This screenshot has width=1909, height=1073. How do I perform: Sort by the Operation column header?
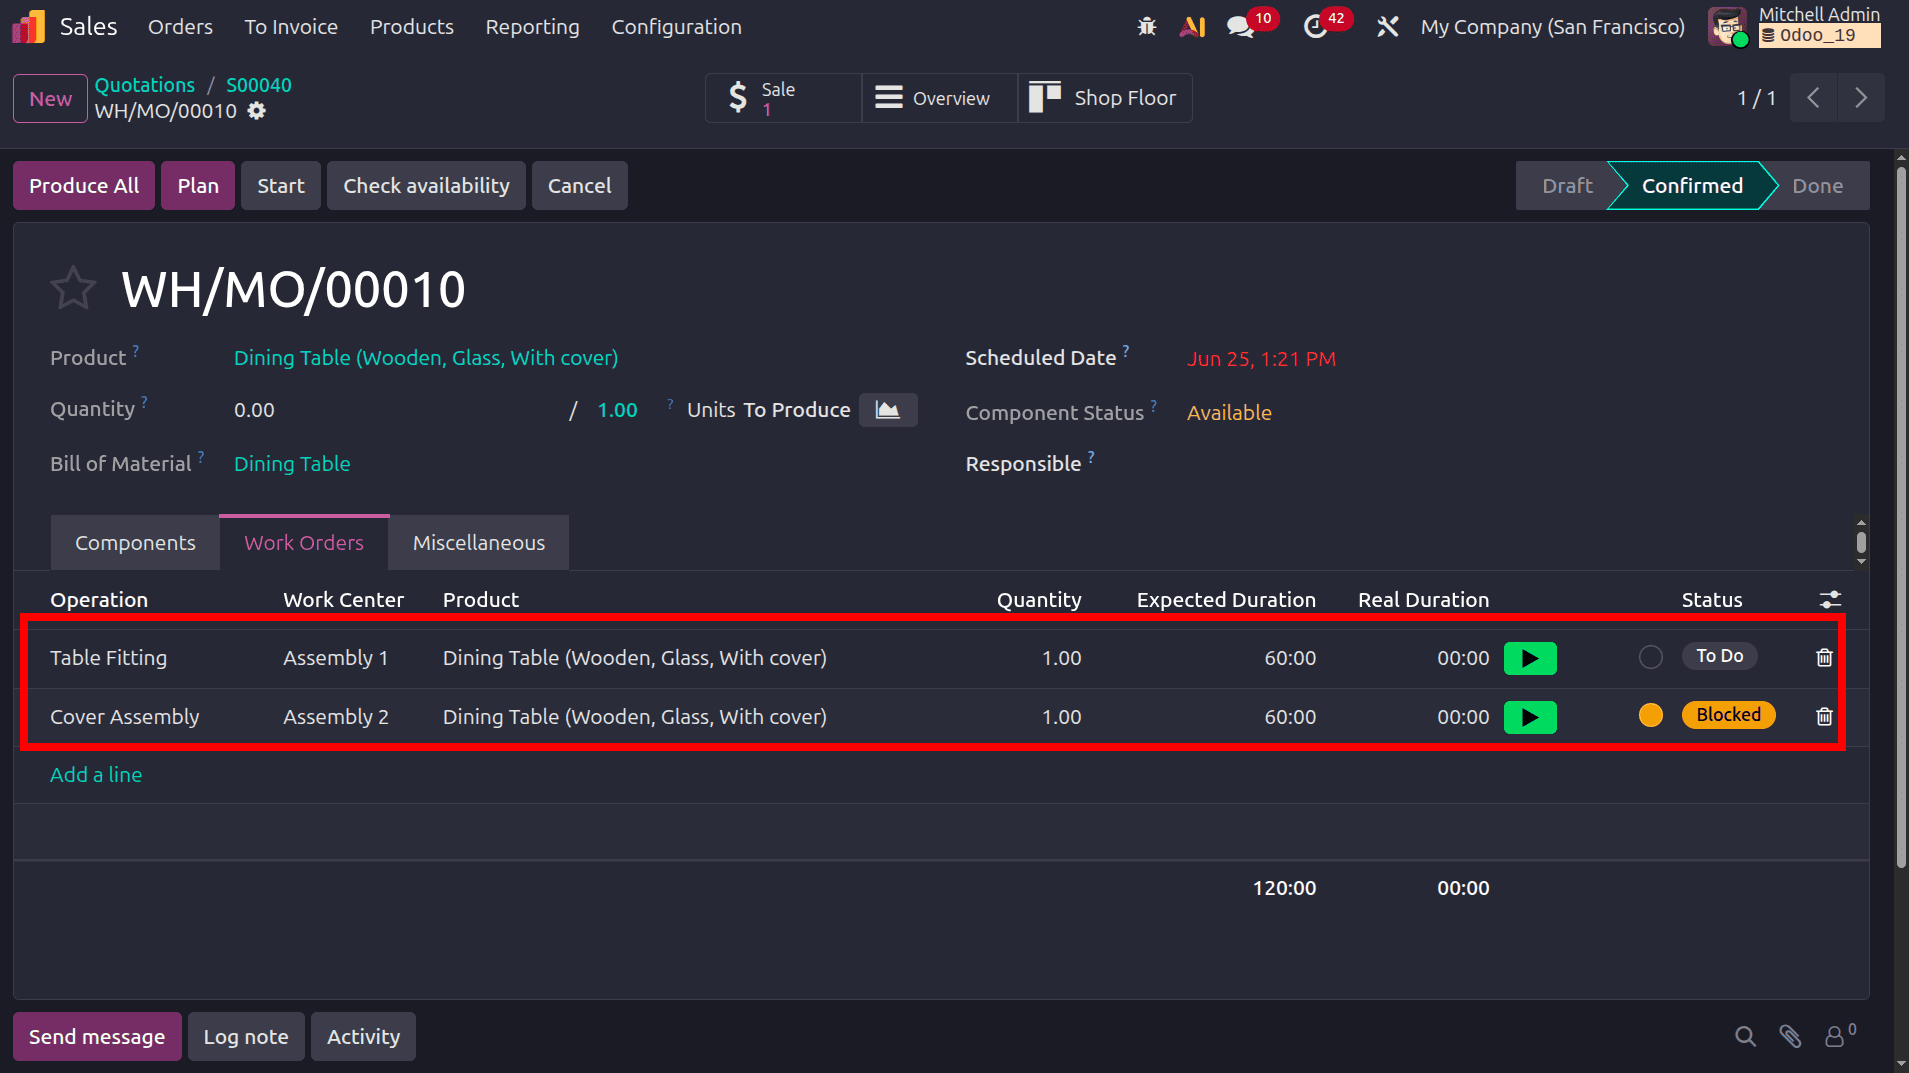point(99,600)
